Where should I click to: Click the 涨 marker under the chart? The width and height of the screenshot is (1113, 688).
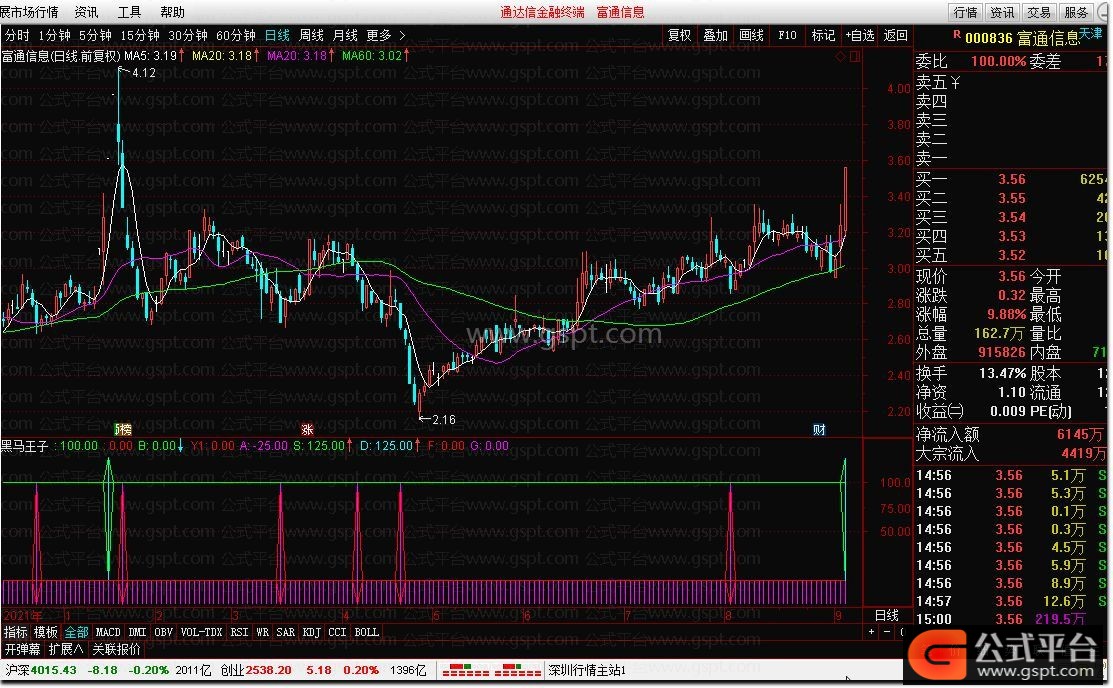[x=307, y=430]
